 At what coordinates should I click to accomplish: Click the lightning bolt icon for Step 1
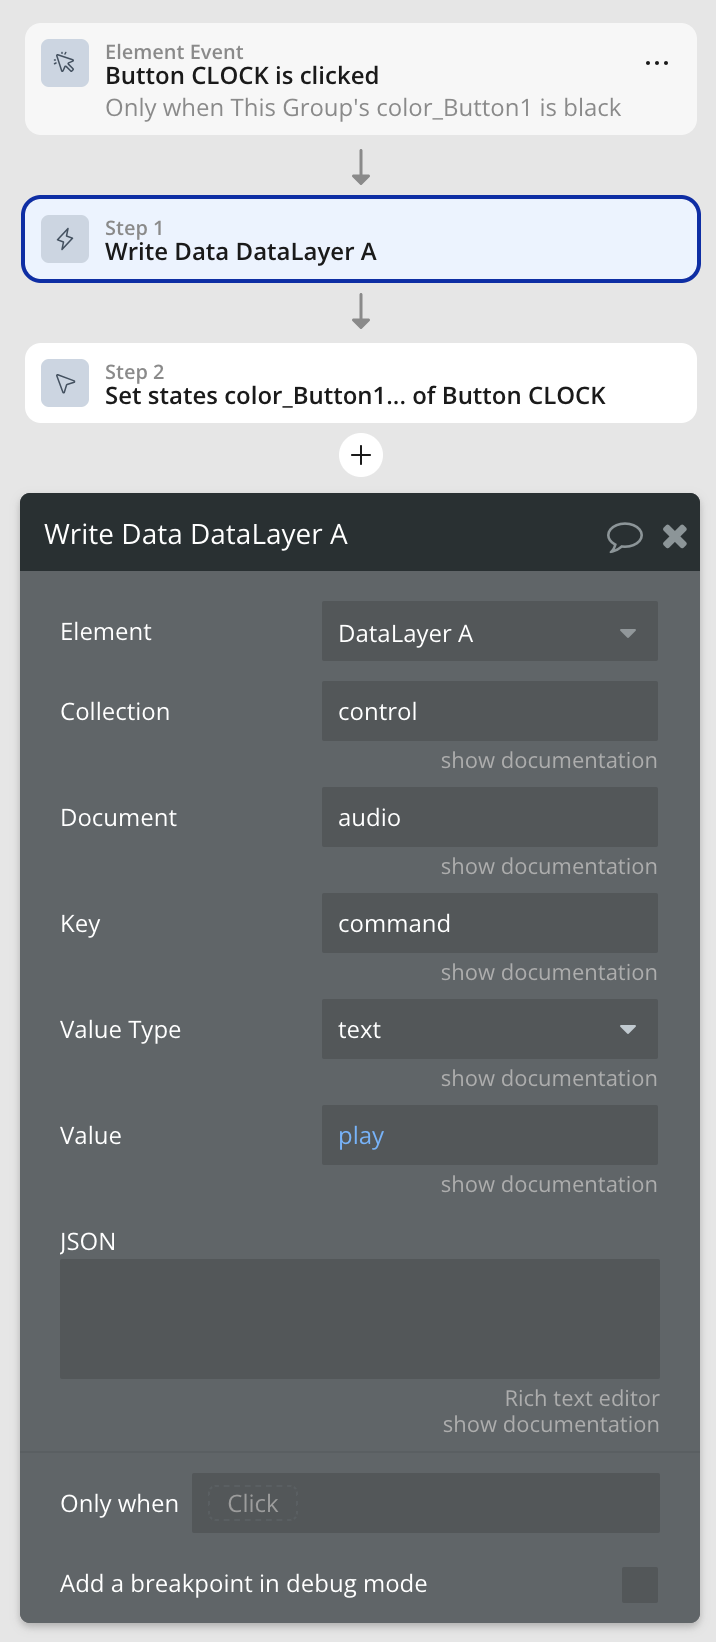(65, 239)
